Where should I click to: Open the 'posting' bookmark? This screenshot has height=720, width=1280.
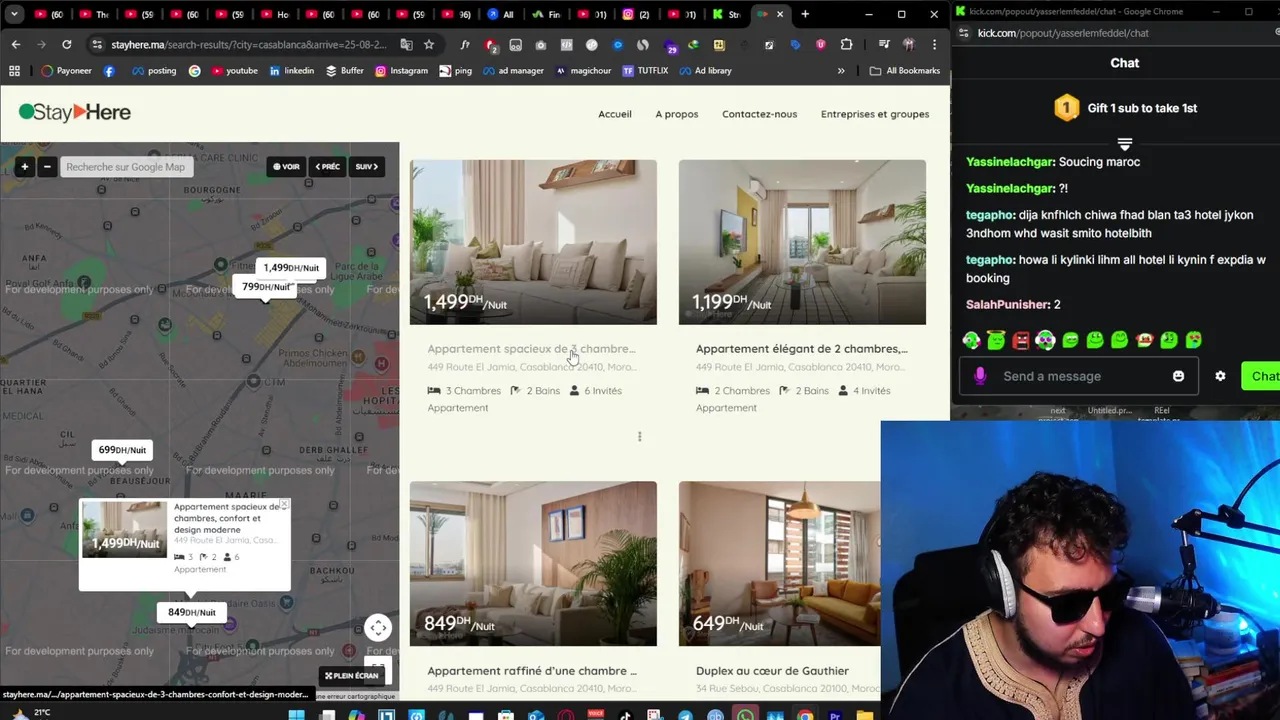tap(154, 71)
